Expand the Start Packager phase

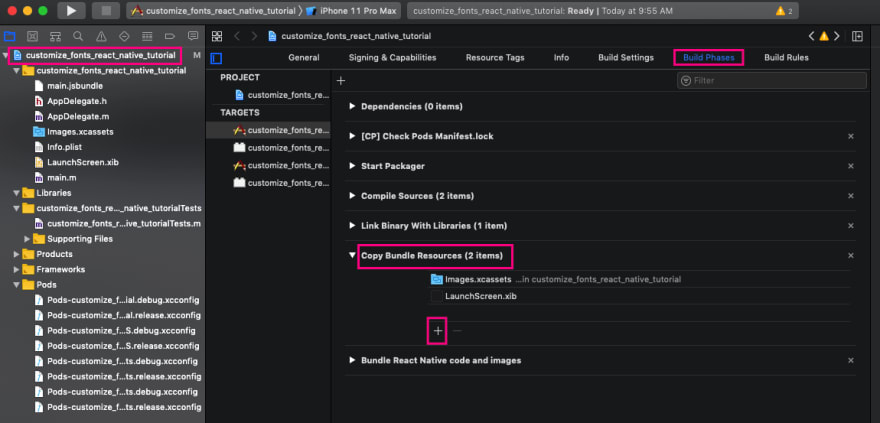coord(352,166)
